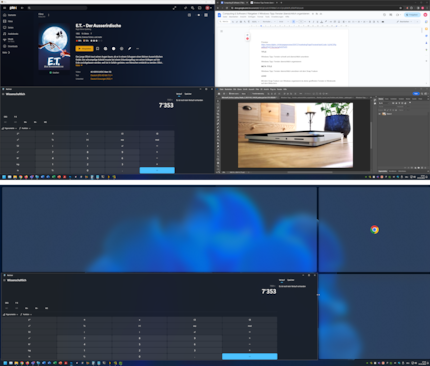Follow the blue hyperlink in the document

click(299, 46)
